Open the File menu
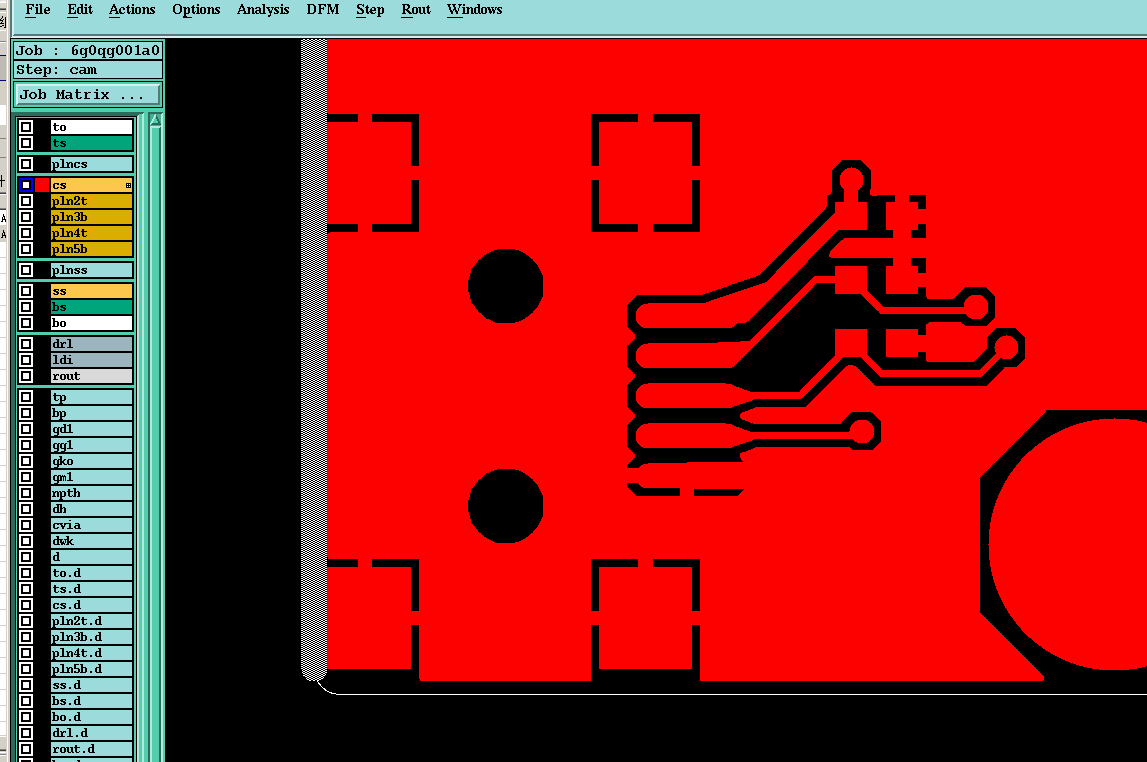The width and height of the screenshot is (1147, 762). [x=37, y=10]
